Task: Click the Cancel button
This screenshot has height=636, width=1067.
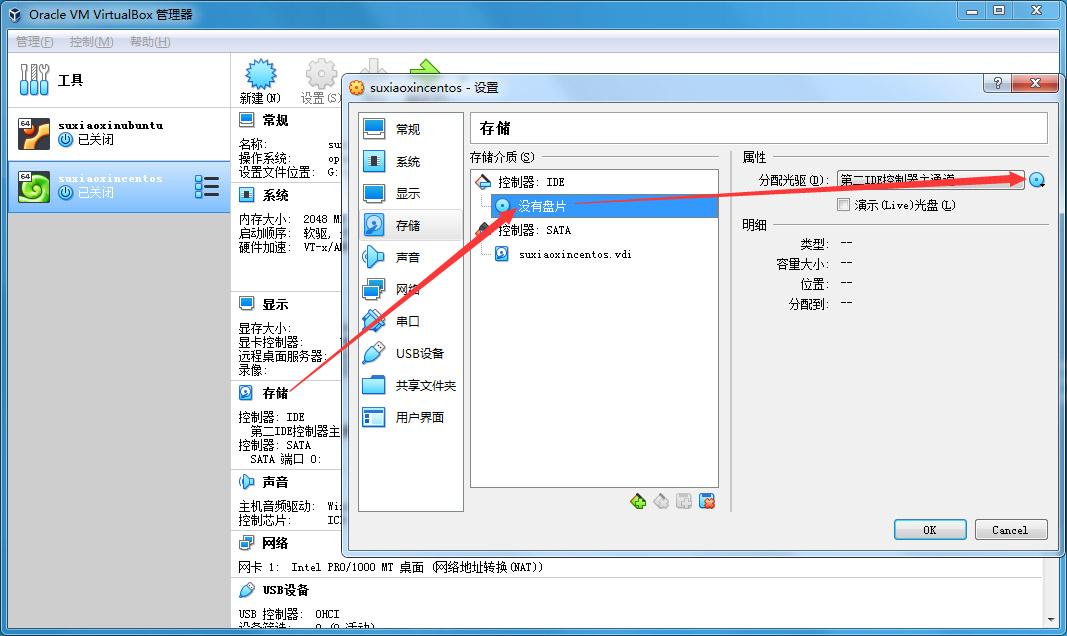Action: (x=1011, y=530)
